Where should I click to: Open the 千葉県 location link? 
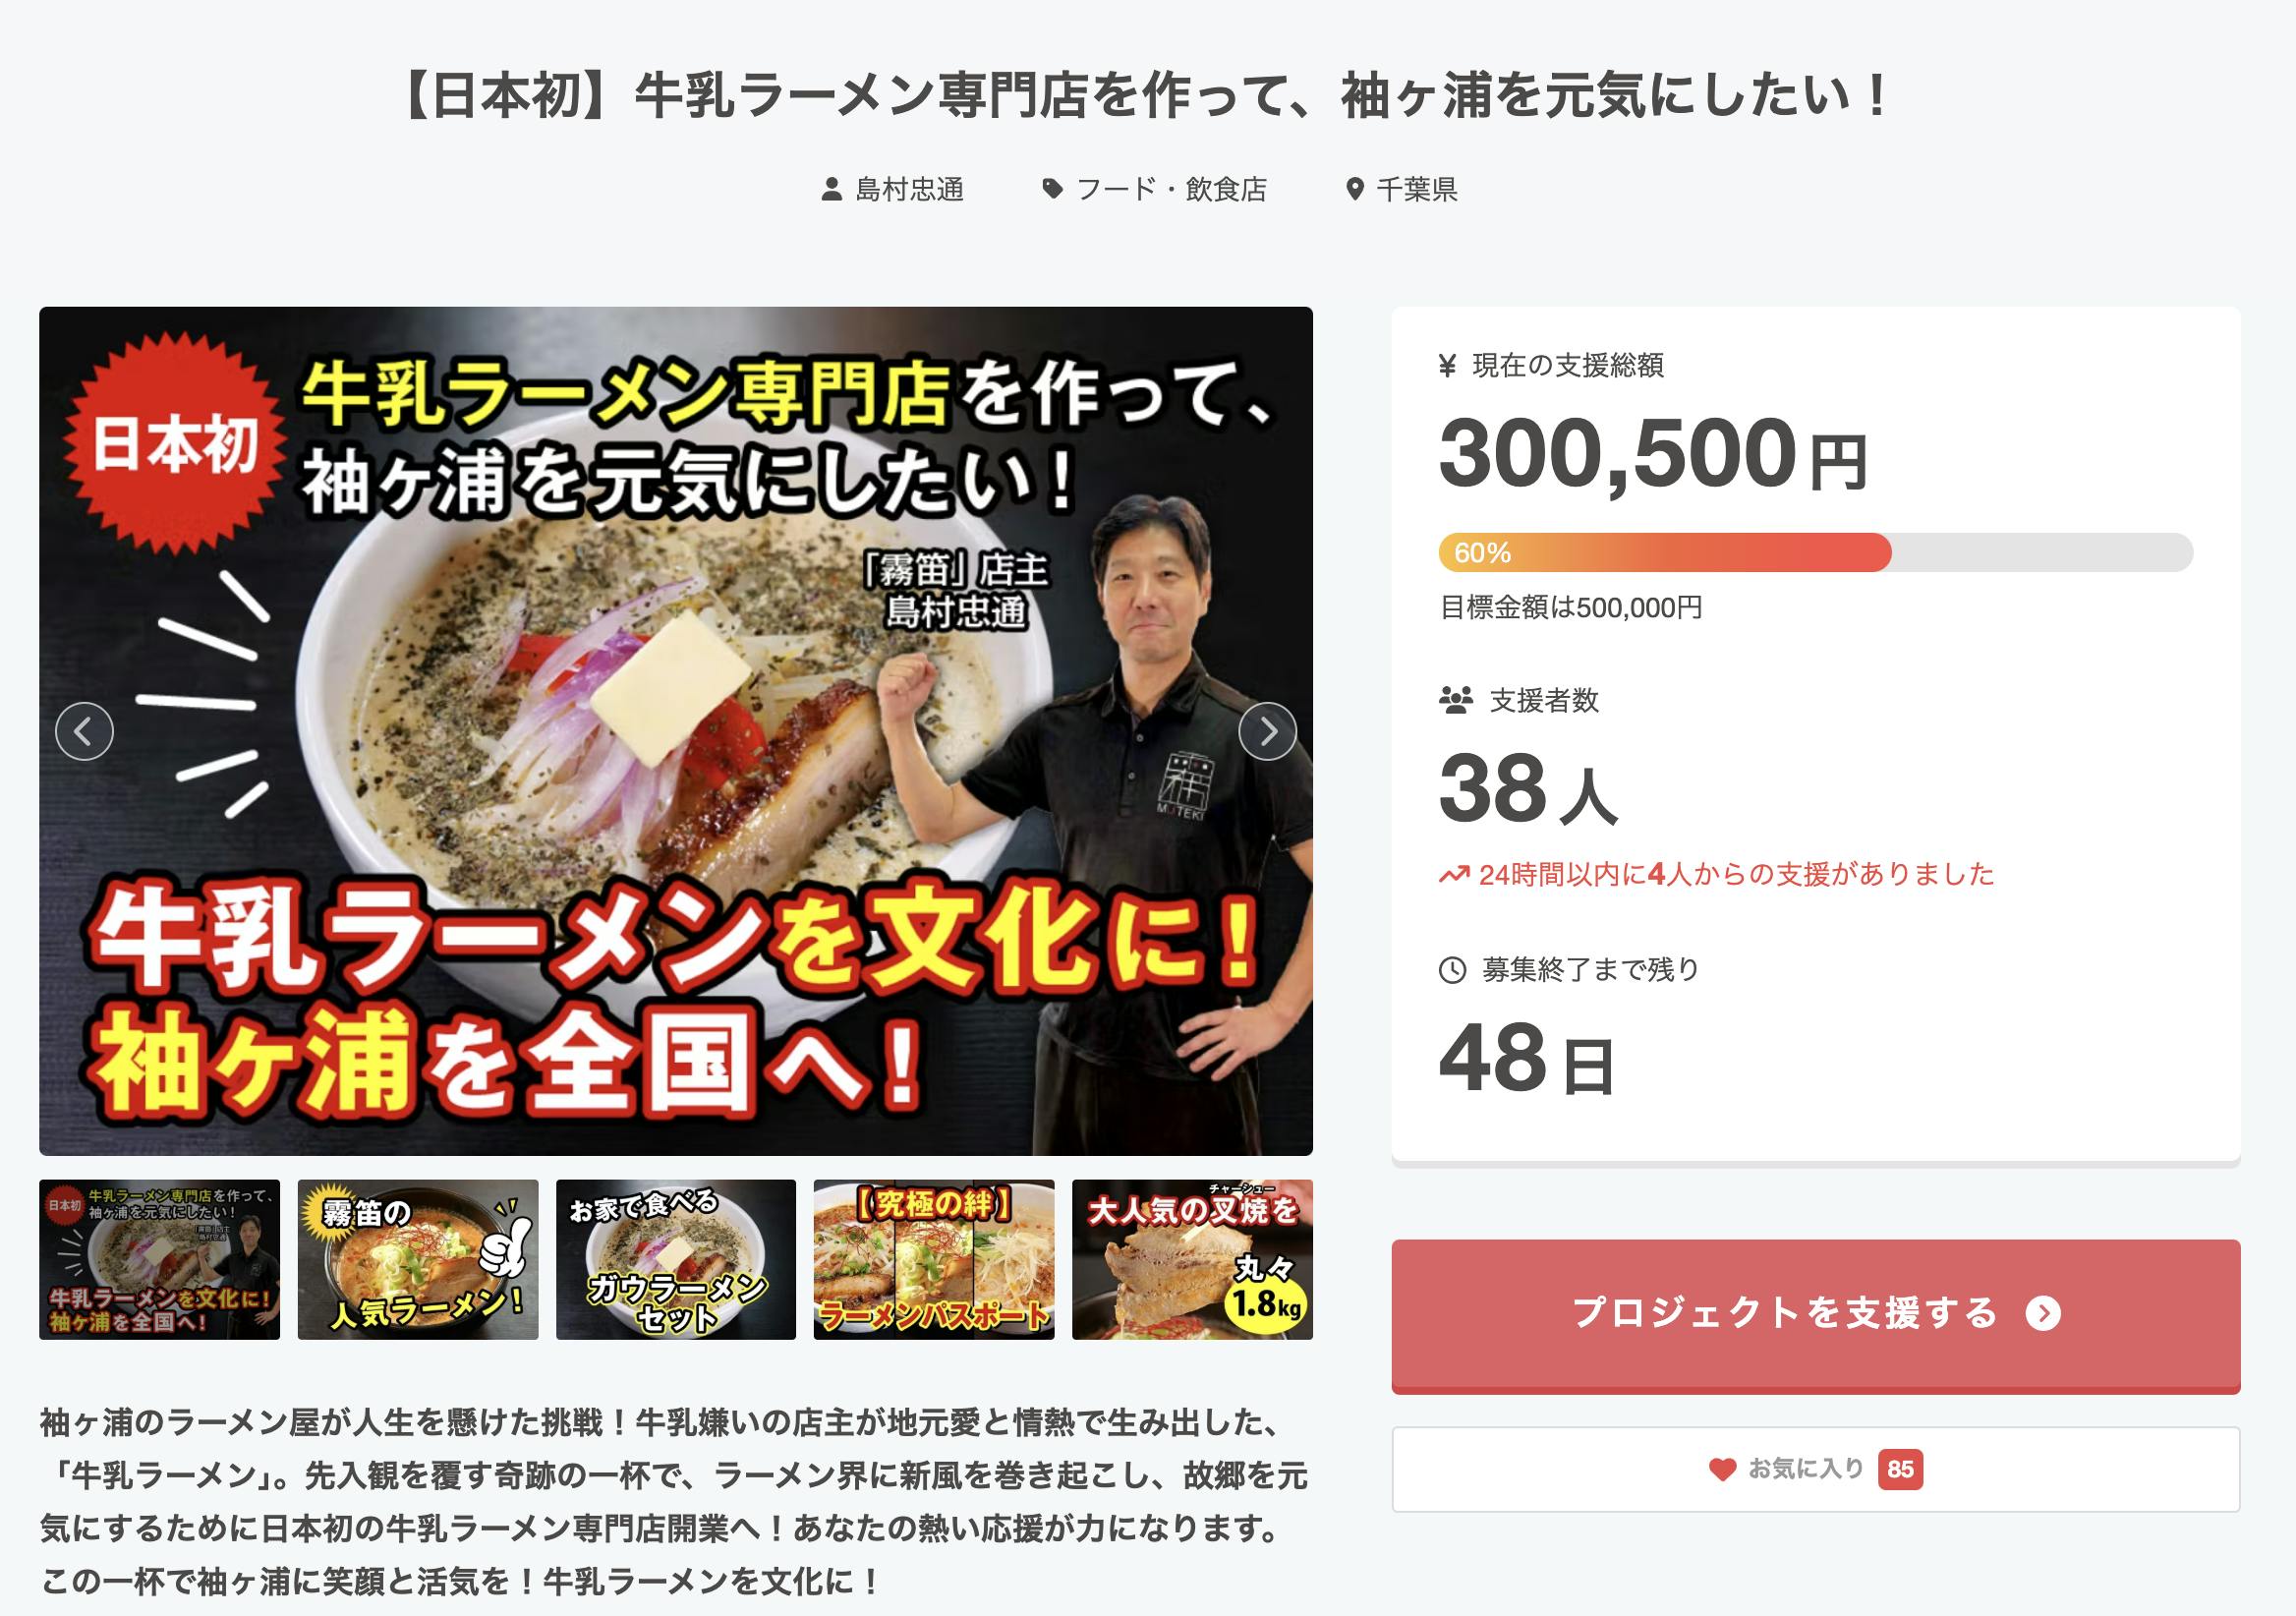click(x=1417, y=189)
